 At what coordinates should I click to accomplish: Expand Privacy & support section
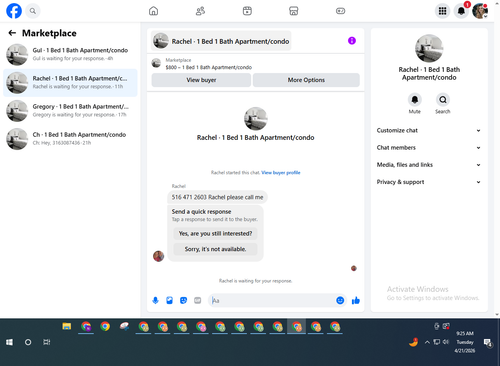(x=429, y=182)
